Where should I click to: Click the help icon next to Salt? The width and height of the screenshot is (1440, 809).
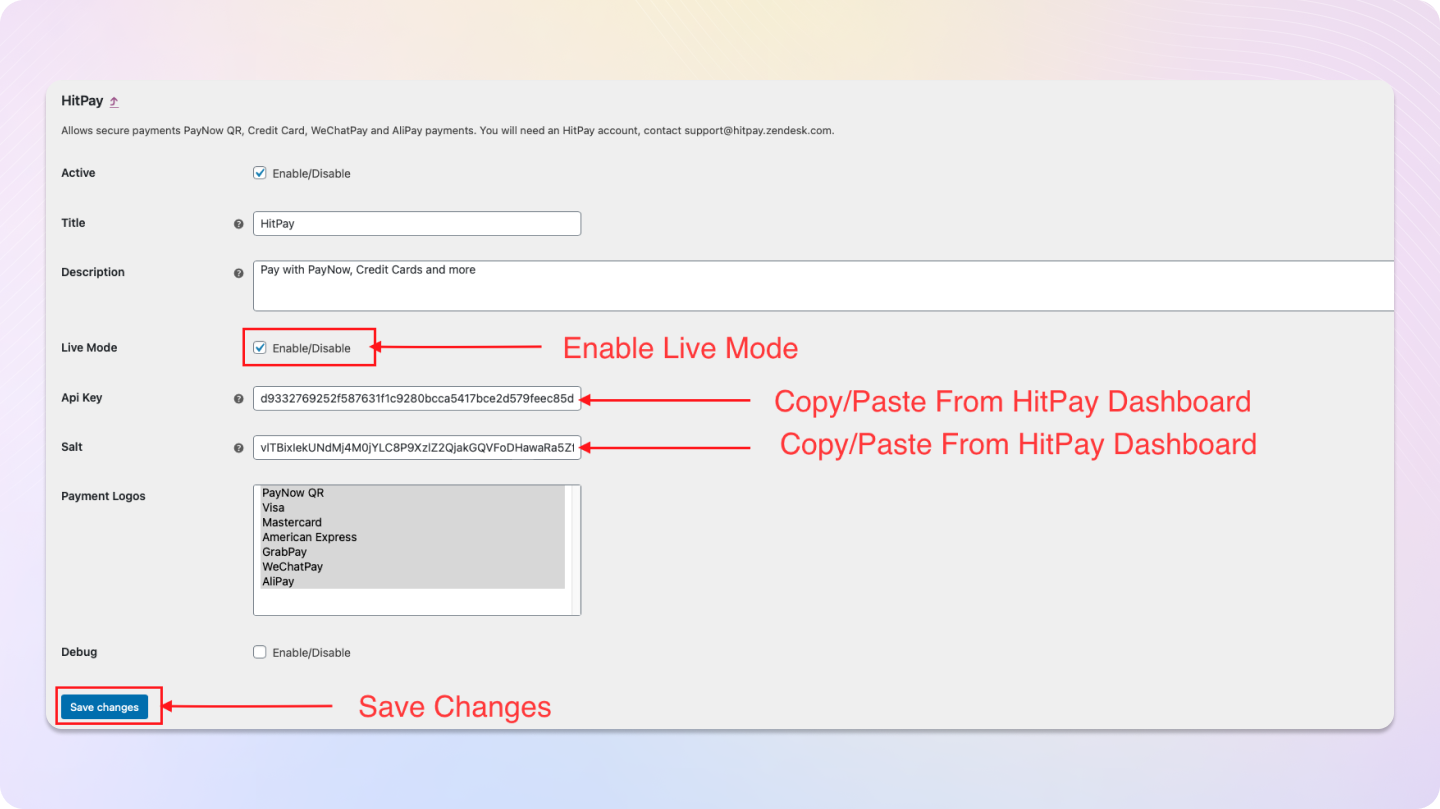(238, 448)
